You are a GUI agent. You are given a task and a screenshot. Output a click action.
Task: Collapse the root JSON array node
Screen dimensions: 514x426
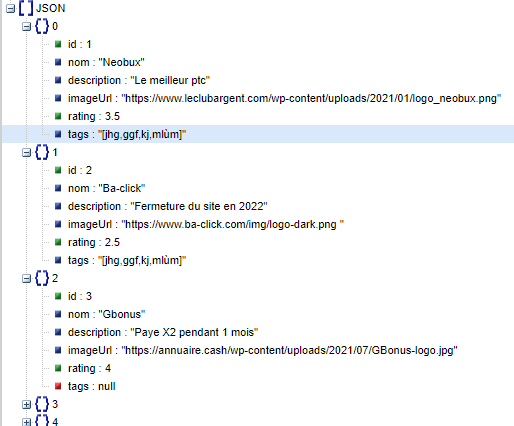click(x=11, y=9)
